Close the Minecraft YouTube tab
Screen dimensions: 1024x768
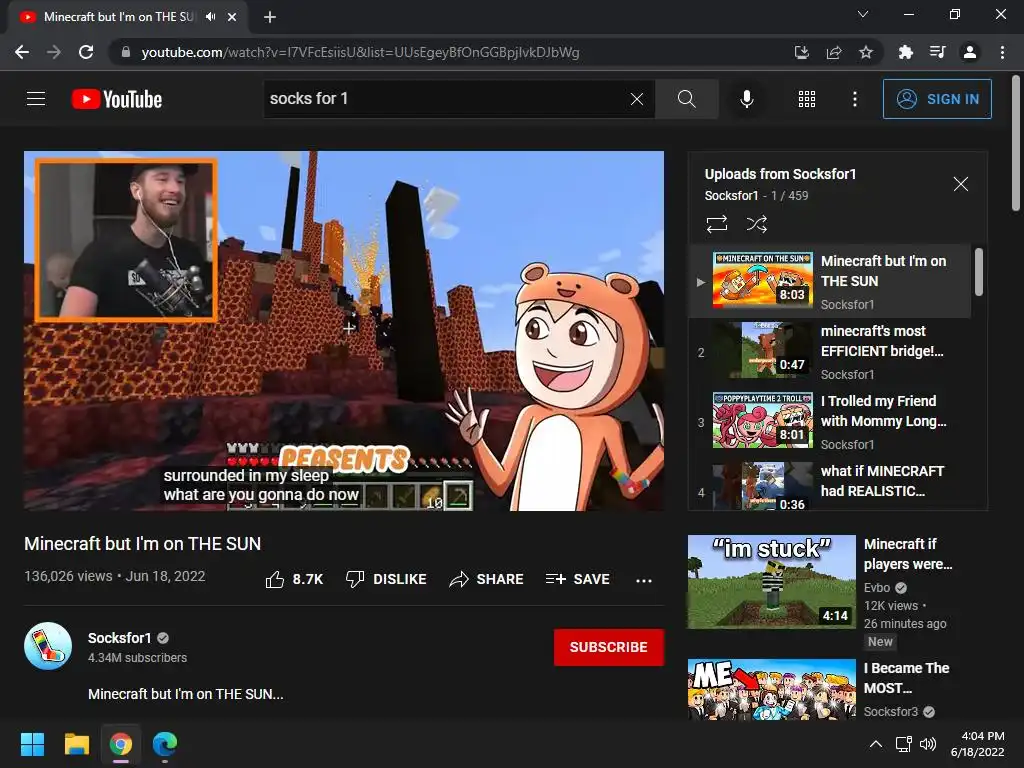[232, 17]
